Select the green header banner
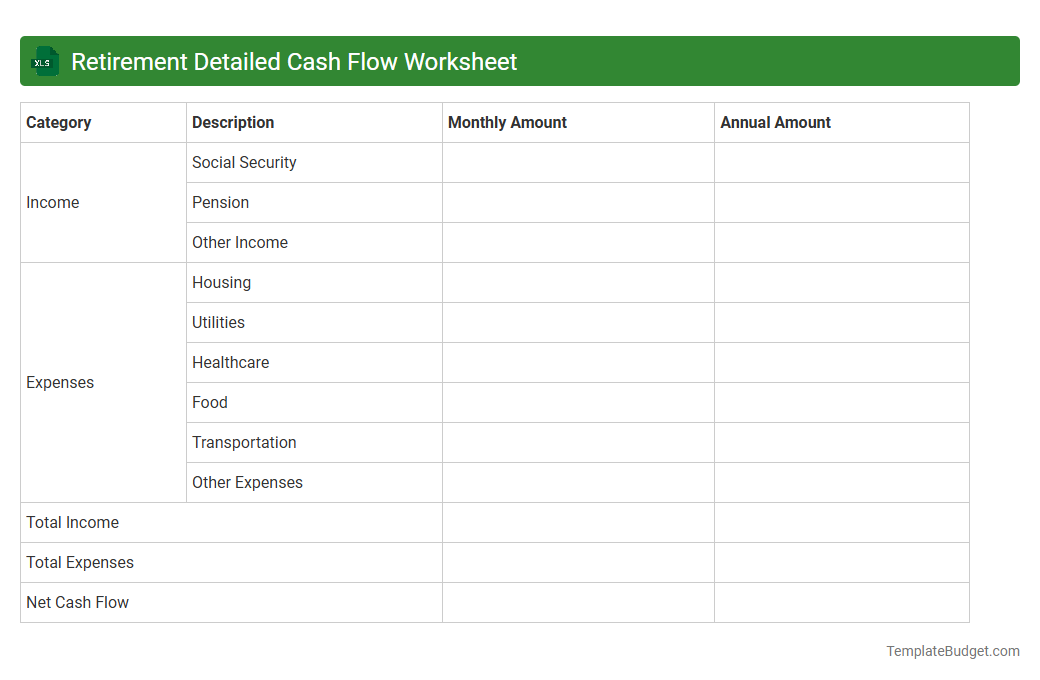Screen dimensions: 1040x680 tap(520, 61)
